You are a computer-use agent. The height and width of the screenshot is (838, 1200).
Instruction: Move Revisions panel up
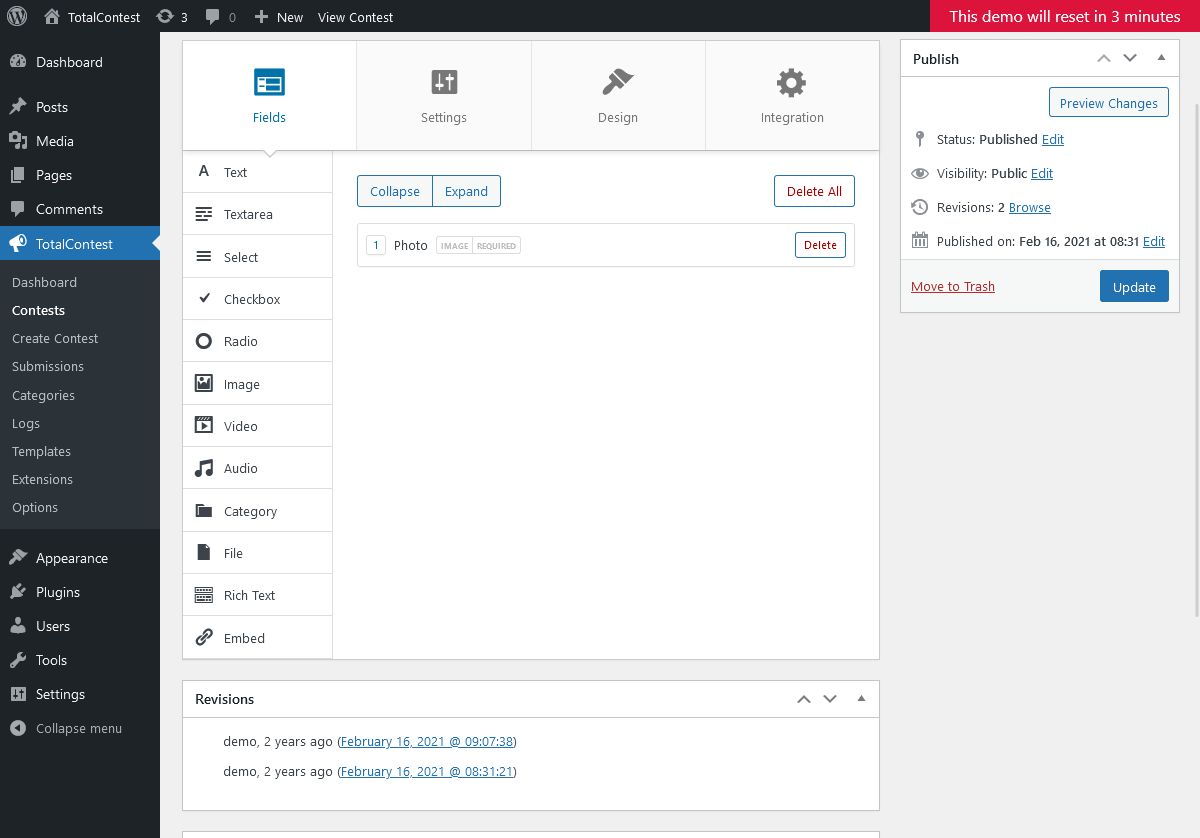pyautogui.click(x=804, y=699)
